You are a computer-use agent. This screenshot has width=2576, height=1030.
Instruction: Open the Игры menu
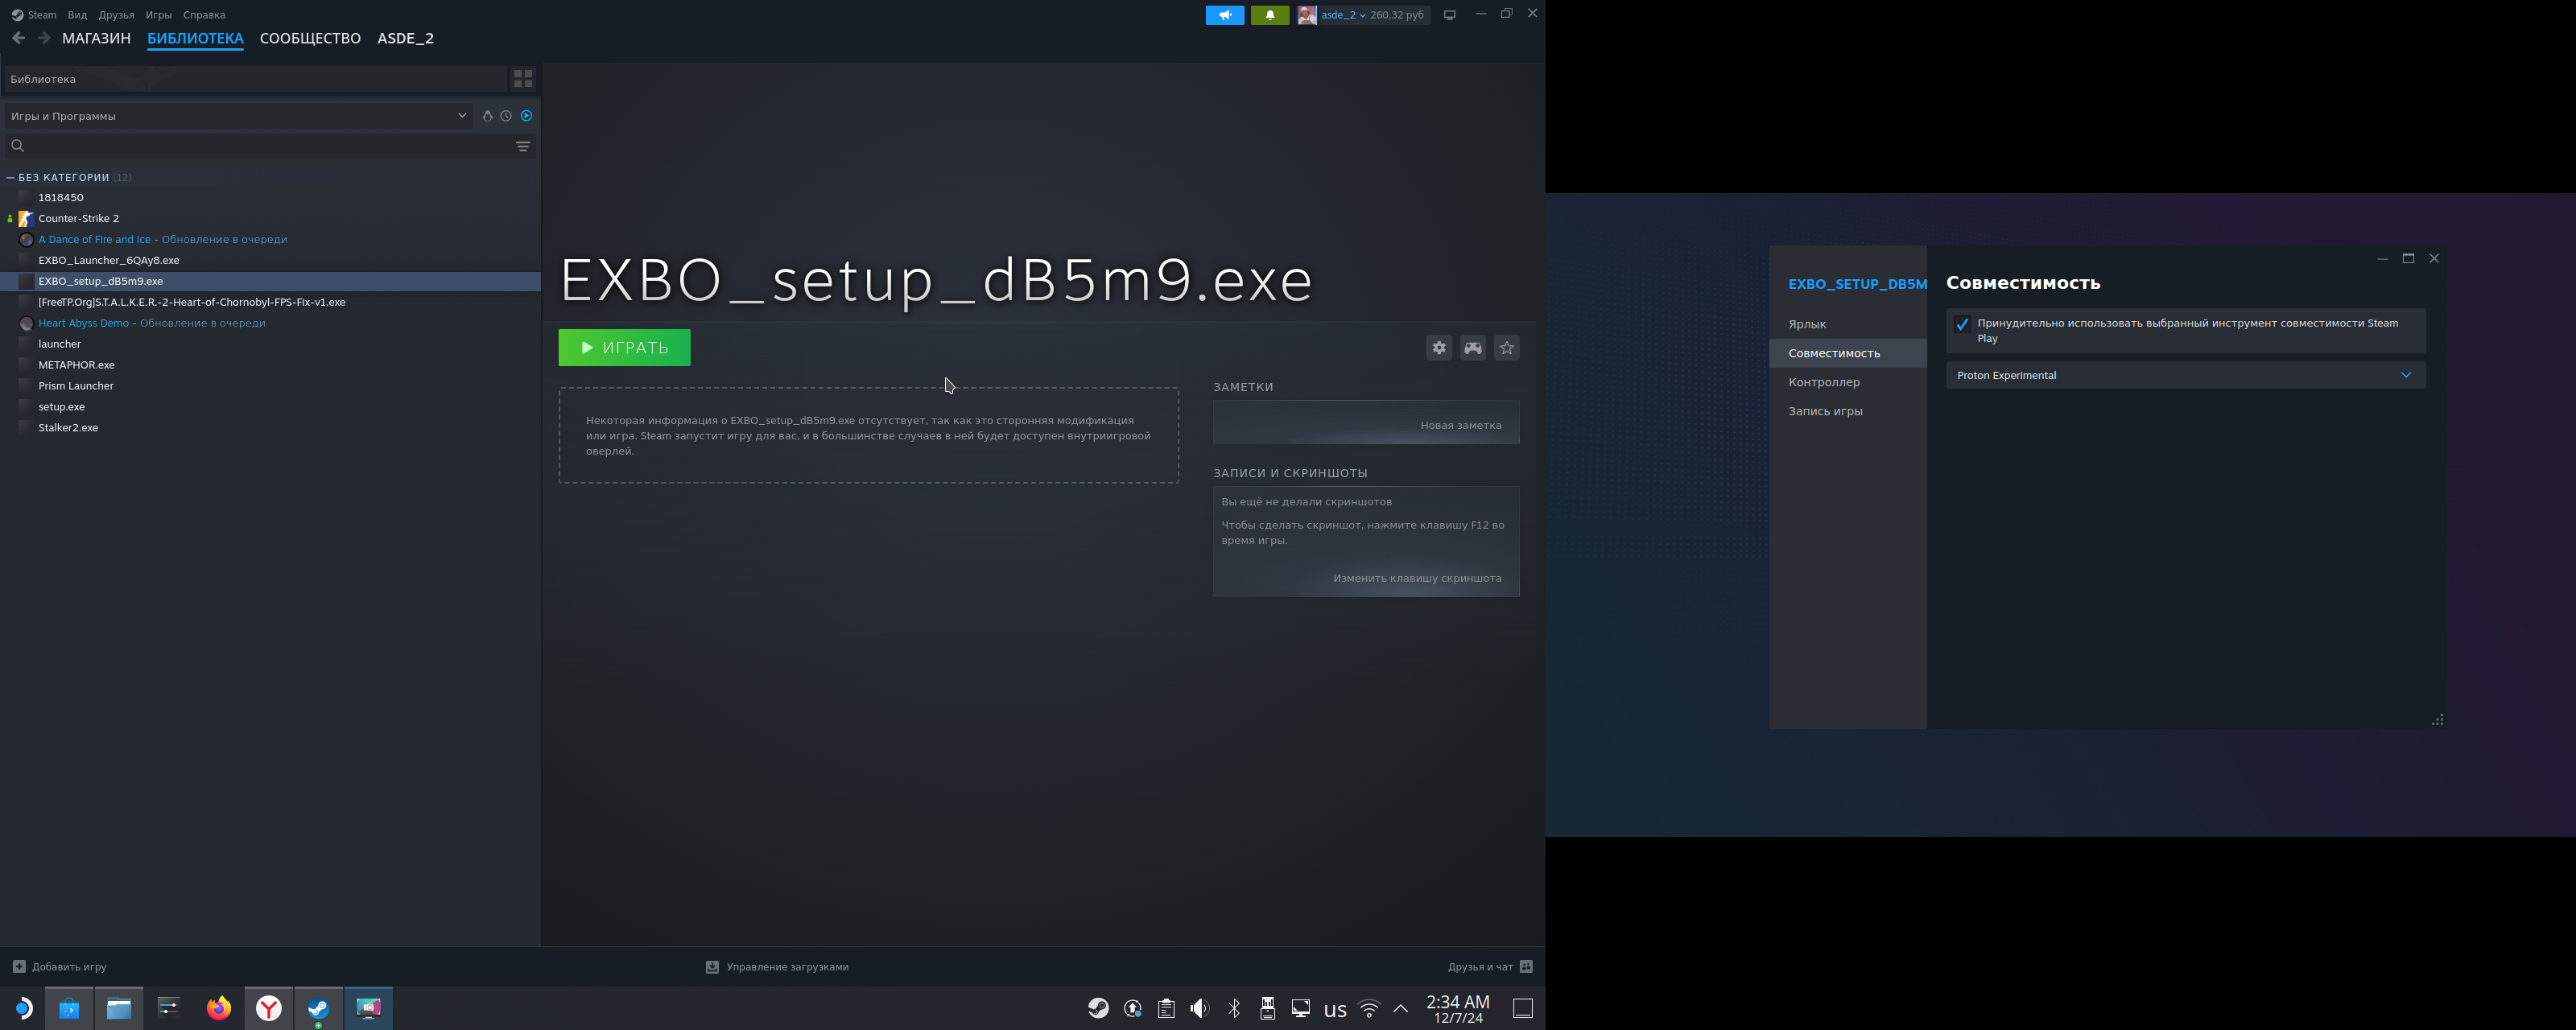point(158,15)
